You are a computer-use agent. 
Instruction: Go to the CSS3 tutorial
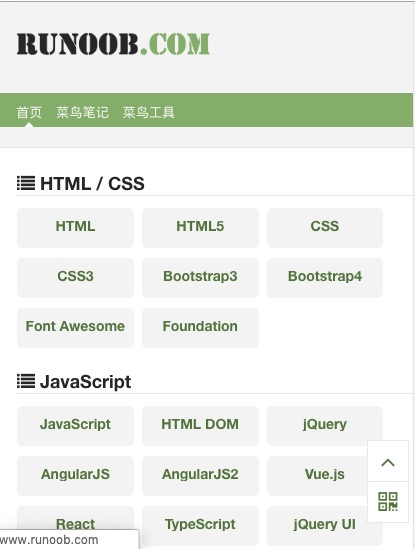coord(75,278)
